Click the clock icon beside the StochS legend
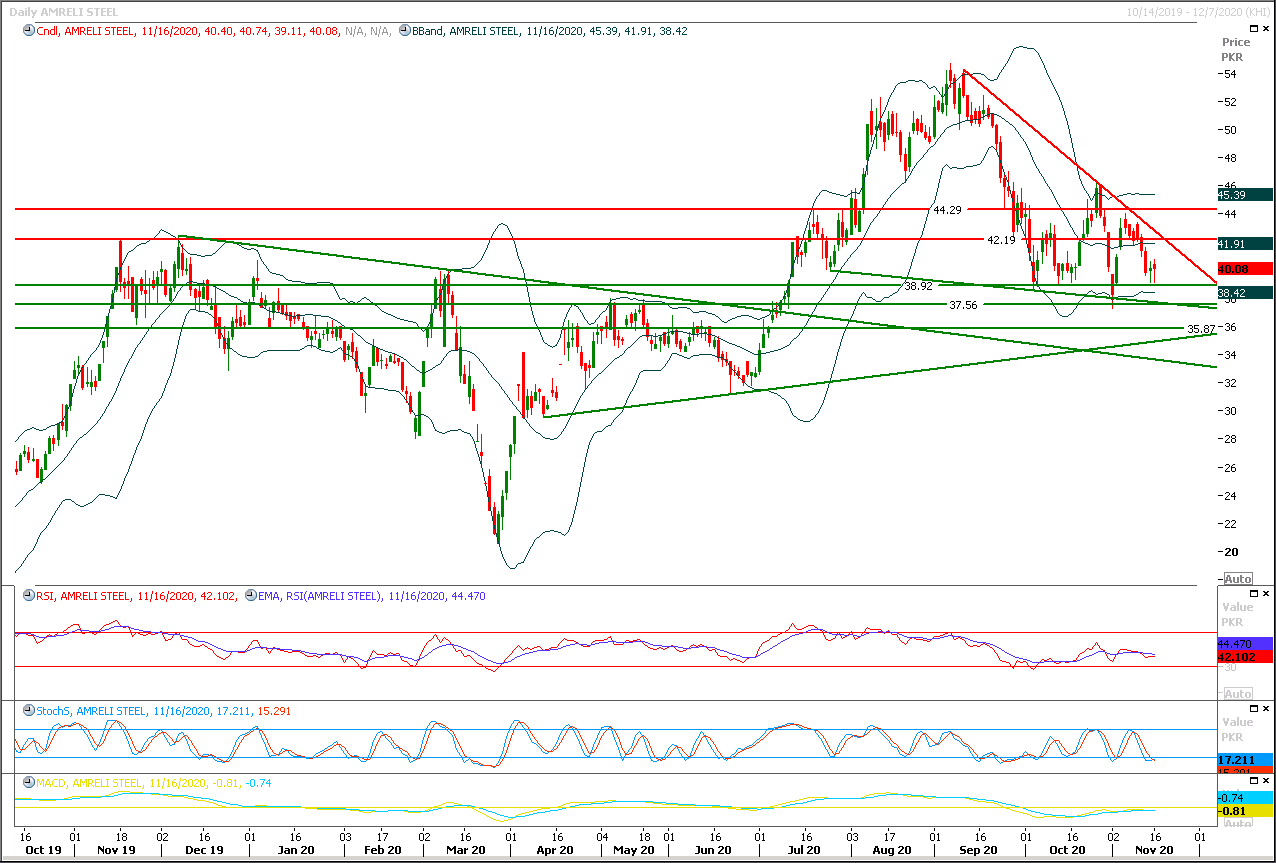1276x863 pixels. [x=27, y=711]
